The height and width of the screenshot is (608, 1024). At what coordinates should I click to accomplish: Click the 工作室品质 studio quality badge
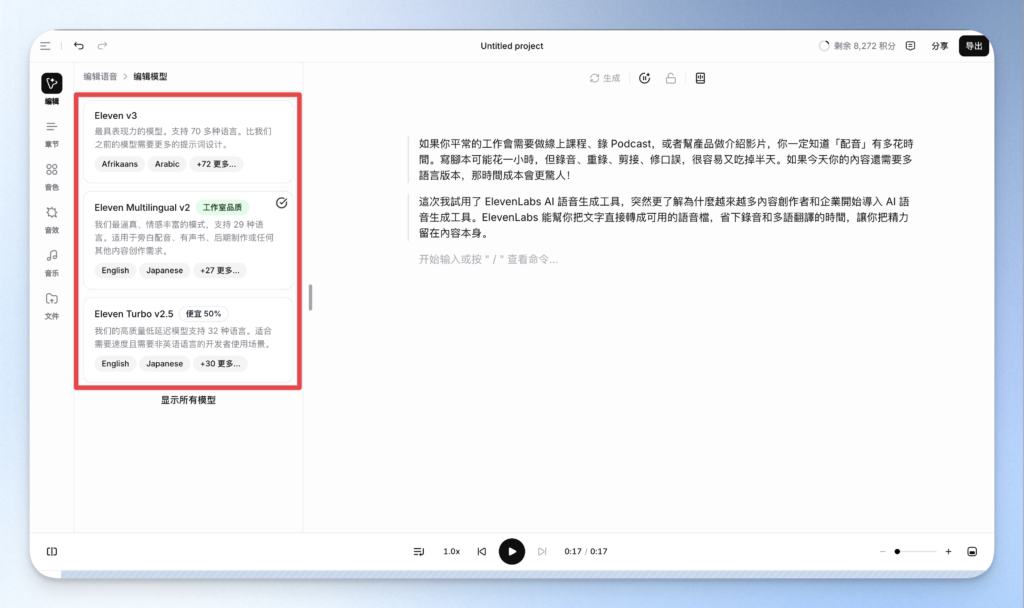(x=222, y=208)
